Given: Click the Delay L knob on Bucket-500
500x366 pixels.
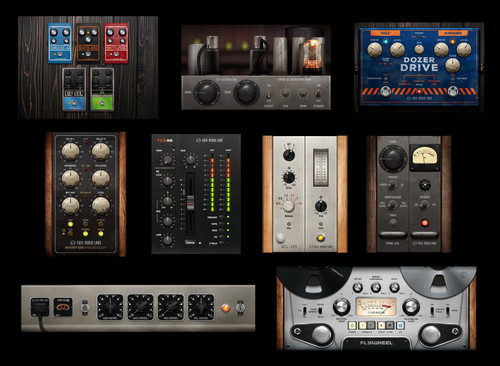Looking at the screenshot, I should pyautogui.click(x=71, y=151).
